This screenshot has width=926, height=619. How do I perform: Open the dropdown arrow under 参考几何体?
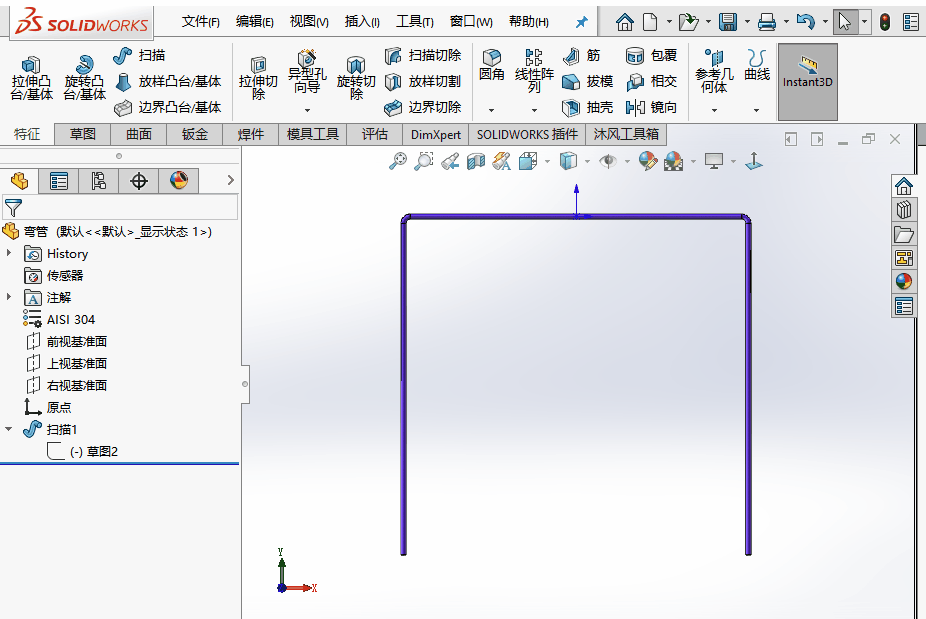(714, 110)
